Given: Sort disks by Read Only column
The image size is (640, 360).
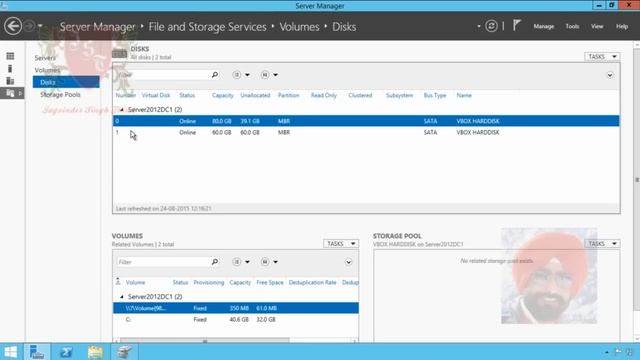Looking at the screenshot, I should (x=324, y=96).
